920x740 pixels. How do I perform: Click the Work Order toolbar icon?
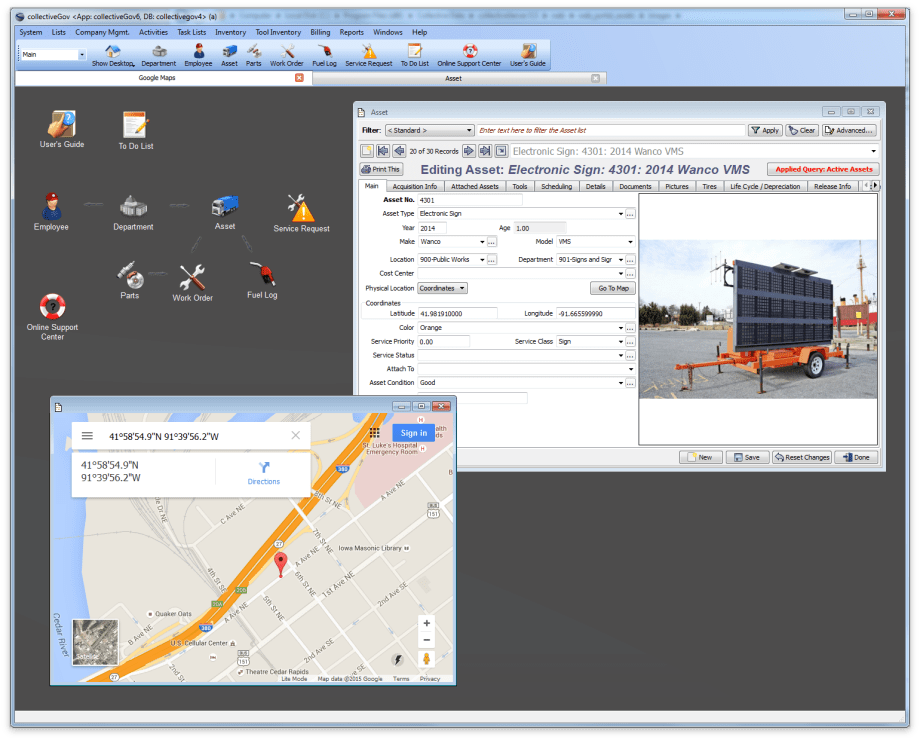286,54
